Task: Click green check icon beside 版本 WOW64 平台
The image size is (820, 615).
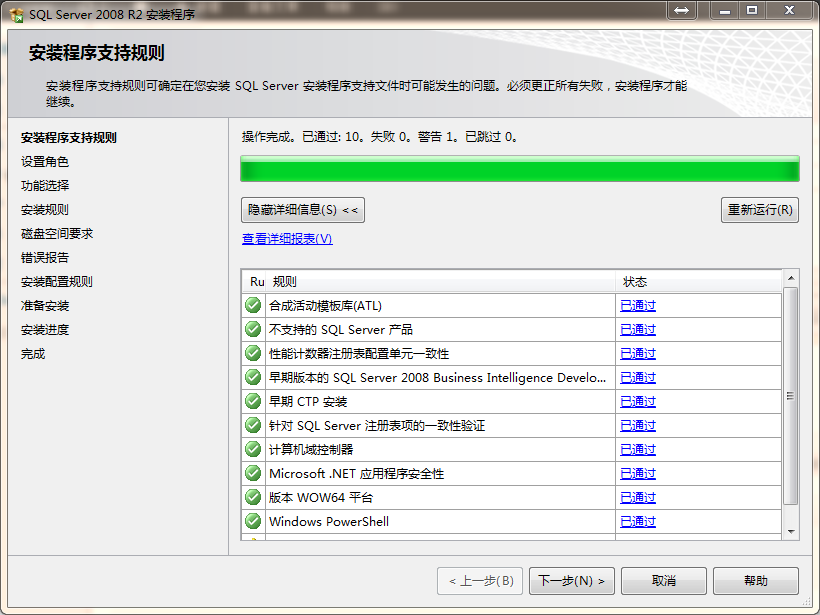Action: (x=253, y=498)
